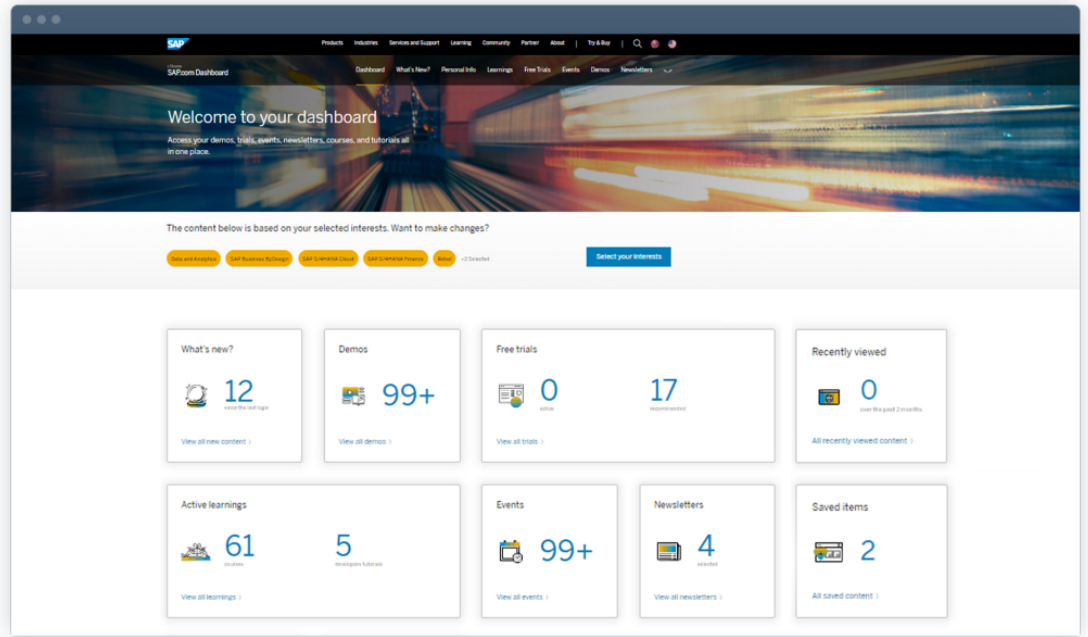Switch to the Free Trials tab
Viewport: 1088px width, 637px height.
[537, 69]
